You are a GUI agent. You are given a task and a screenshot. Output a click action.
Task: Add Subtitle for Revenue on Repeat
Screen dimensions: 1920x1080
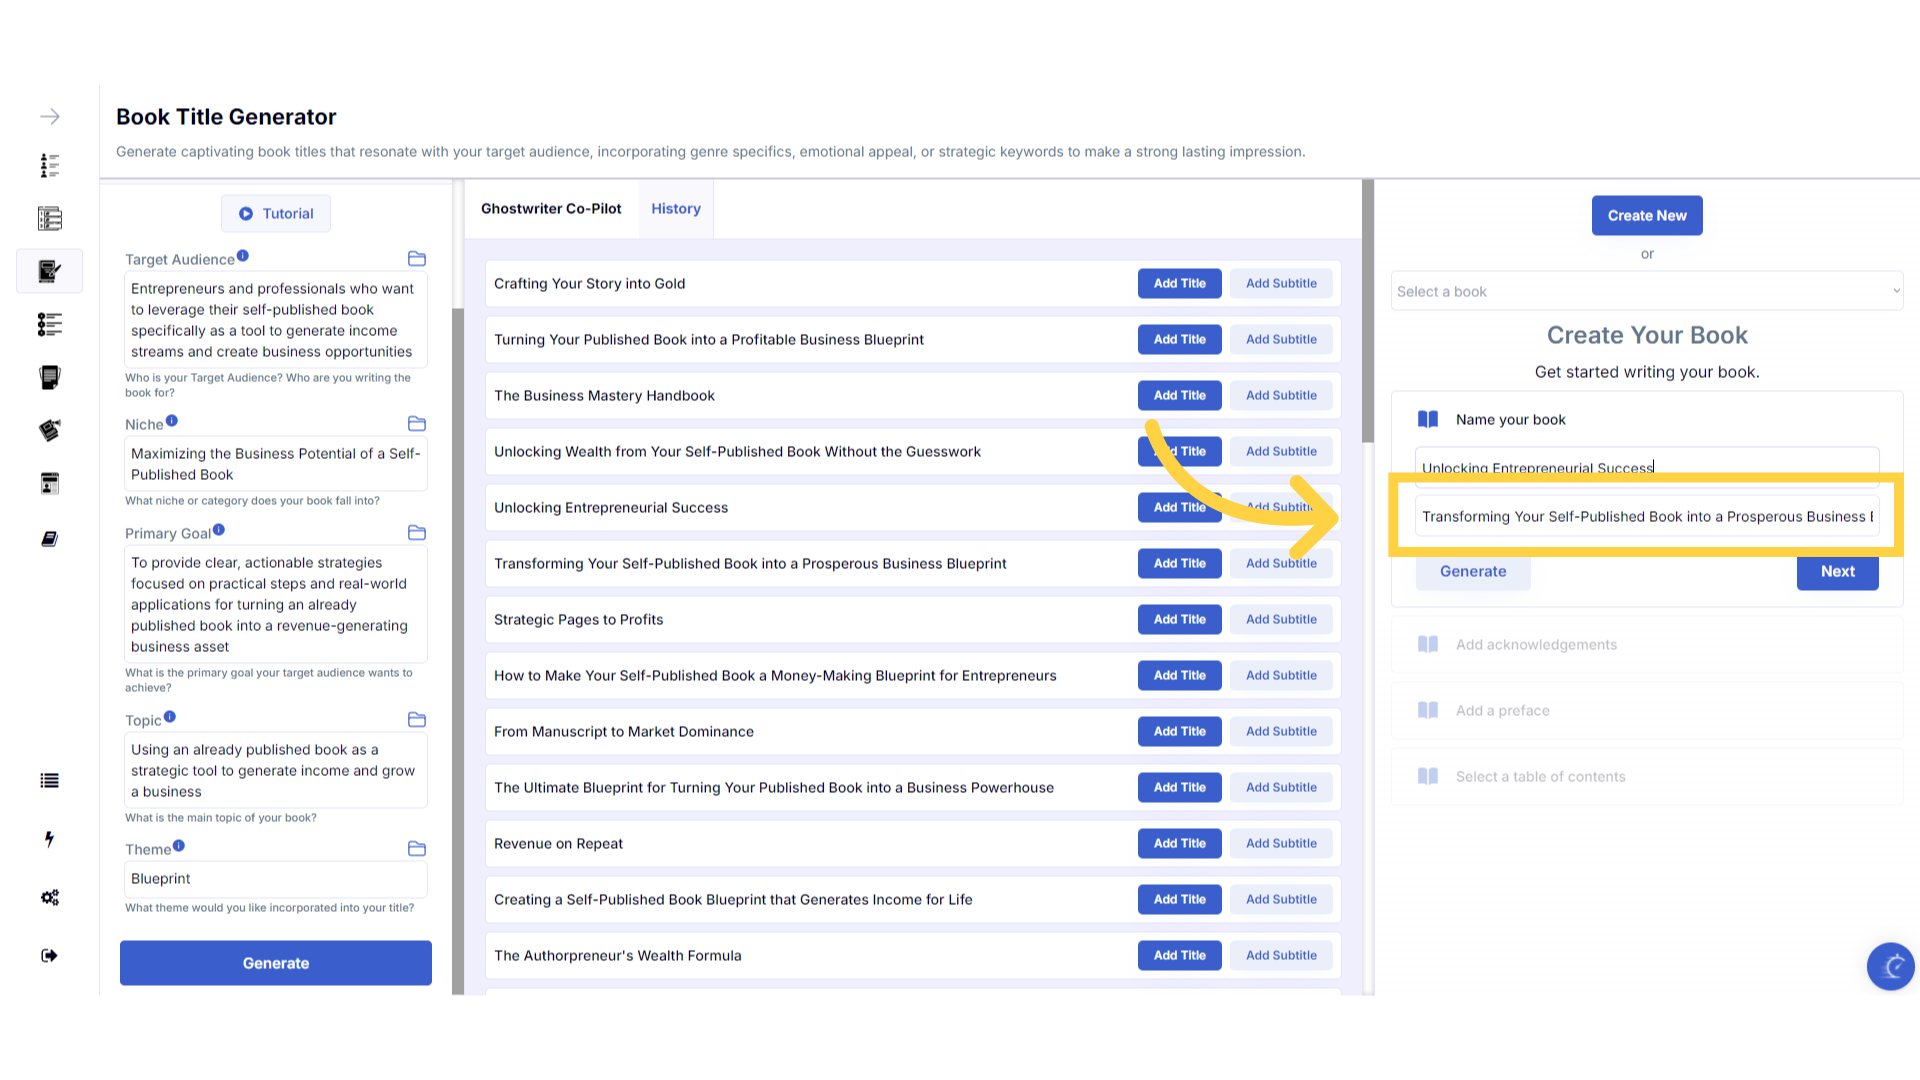[1281, 844]
